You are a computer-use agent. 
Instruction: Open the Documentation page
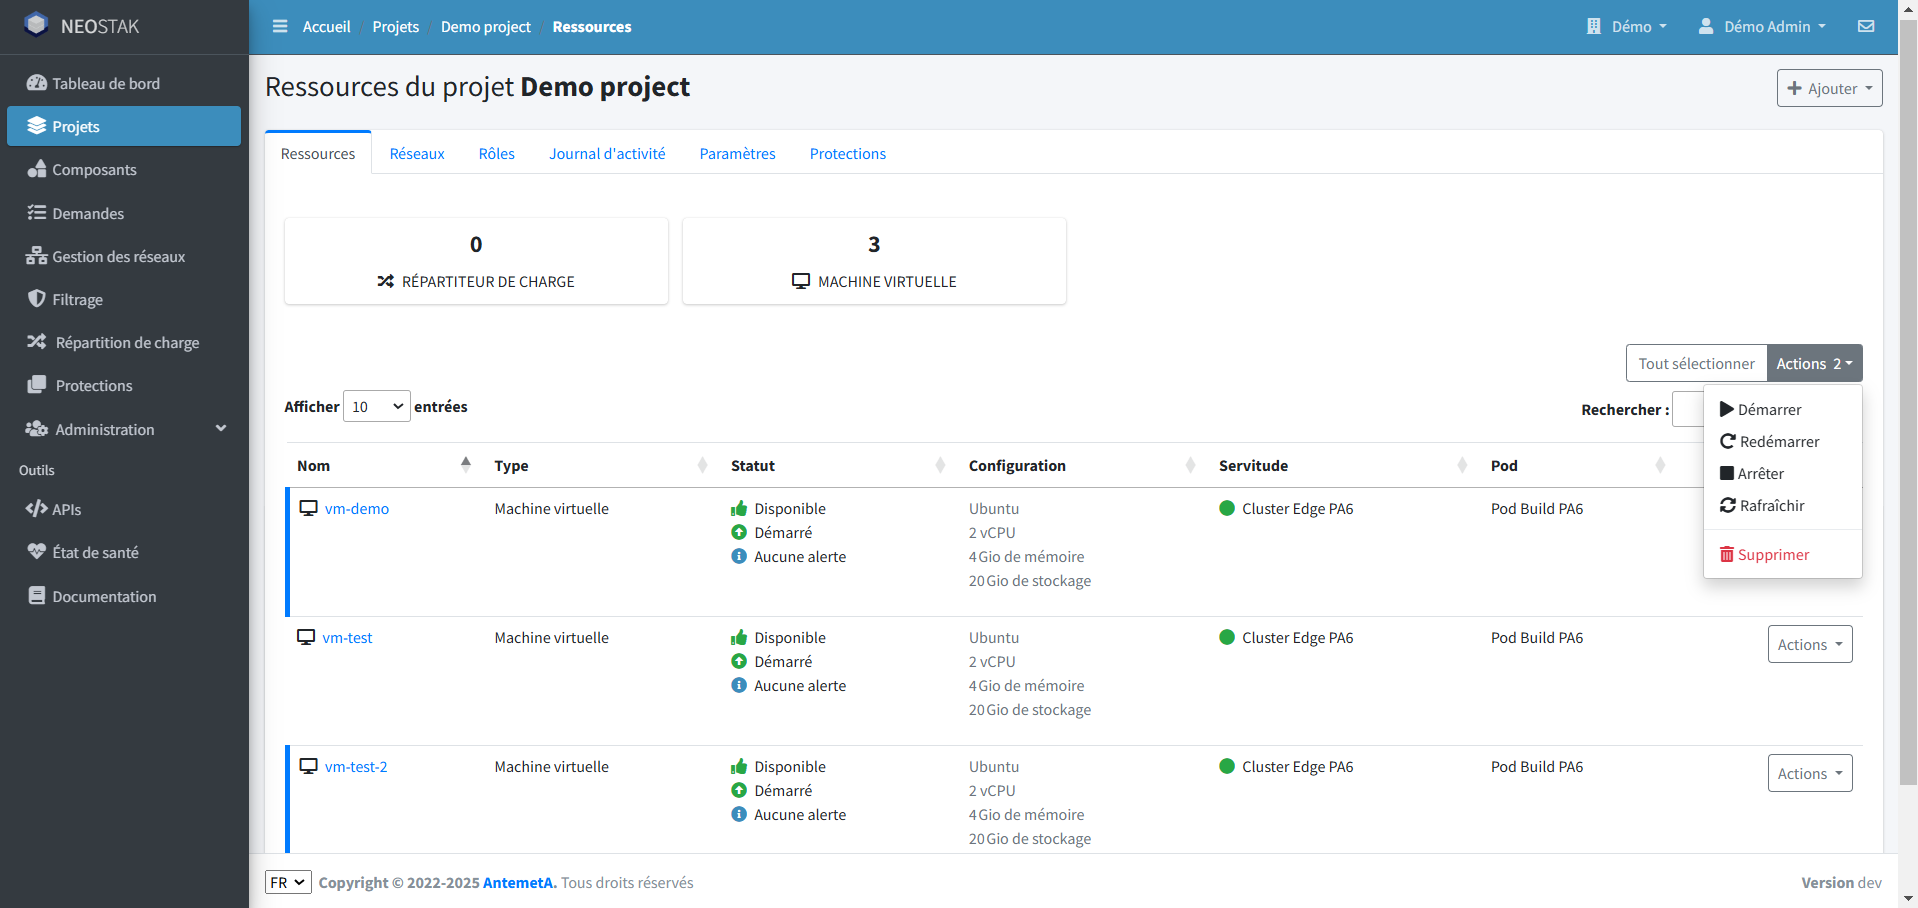click(103, 596)
